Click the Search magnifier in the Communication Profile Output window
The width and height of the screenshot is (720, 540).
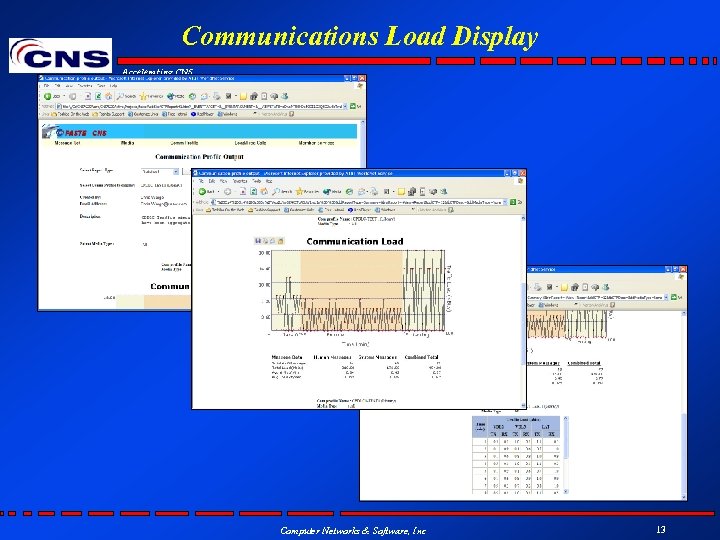120,96
